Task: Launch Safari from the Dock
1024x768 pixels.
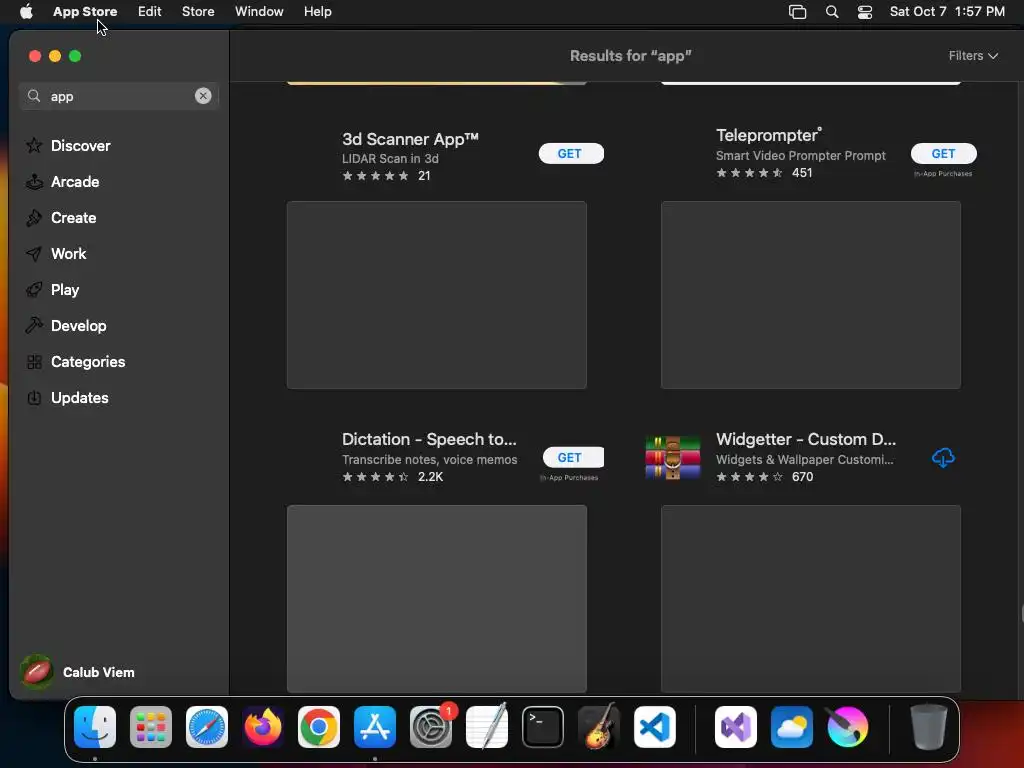Action: click(x=207, y=727)
